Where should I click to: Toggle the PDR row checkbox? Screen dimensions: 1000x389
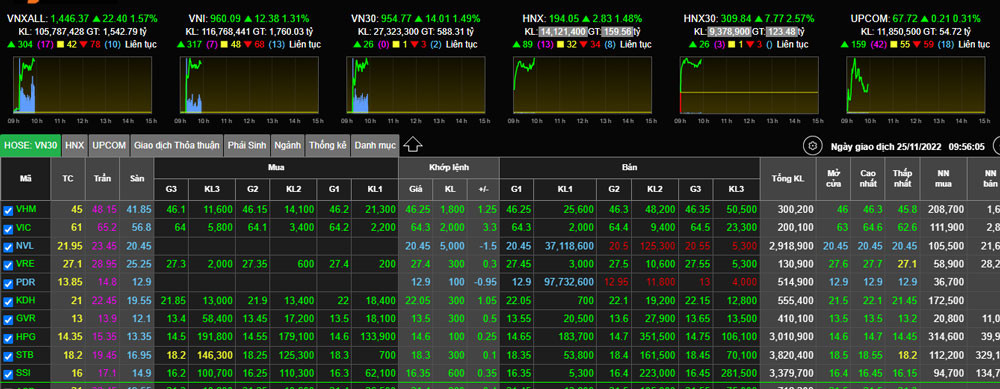point(8,284)
